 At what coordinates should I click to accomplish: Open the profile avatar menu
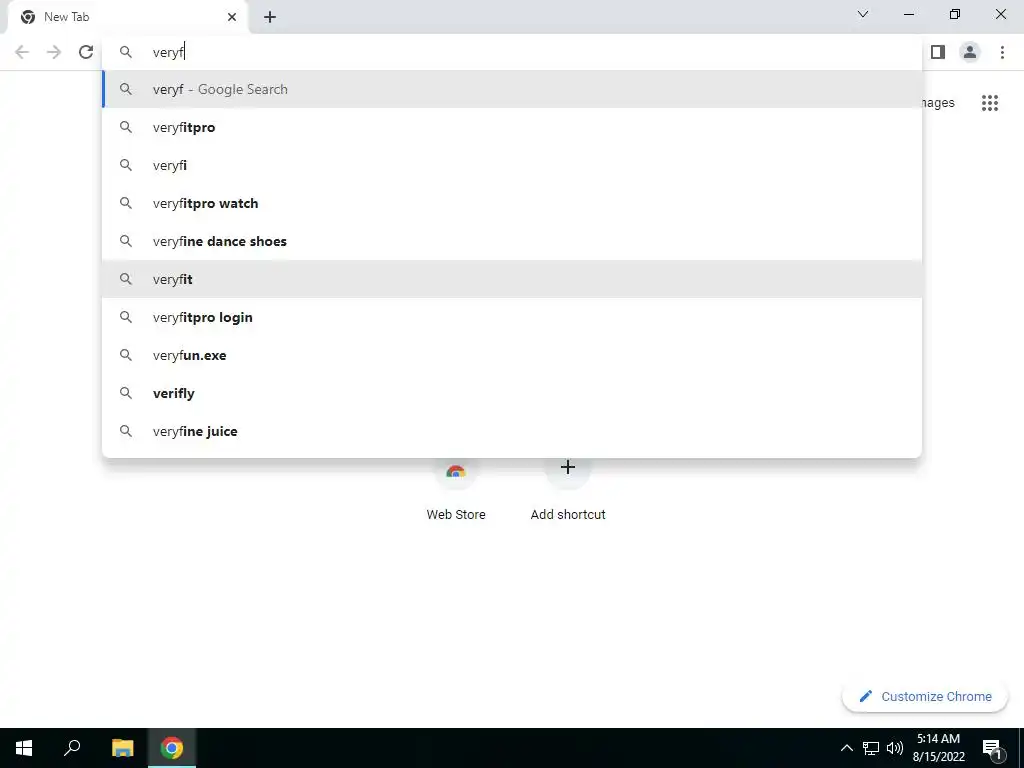coord(970,52)
